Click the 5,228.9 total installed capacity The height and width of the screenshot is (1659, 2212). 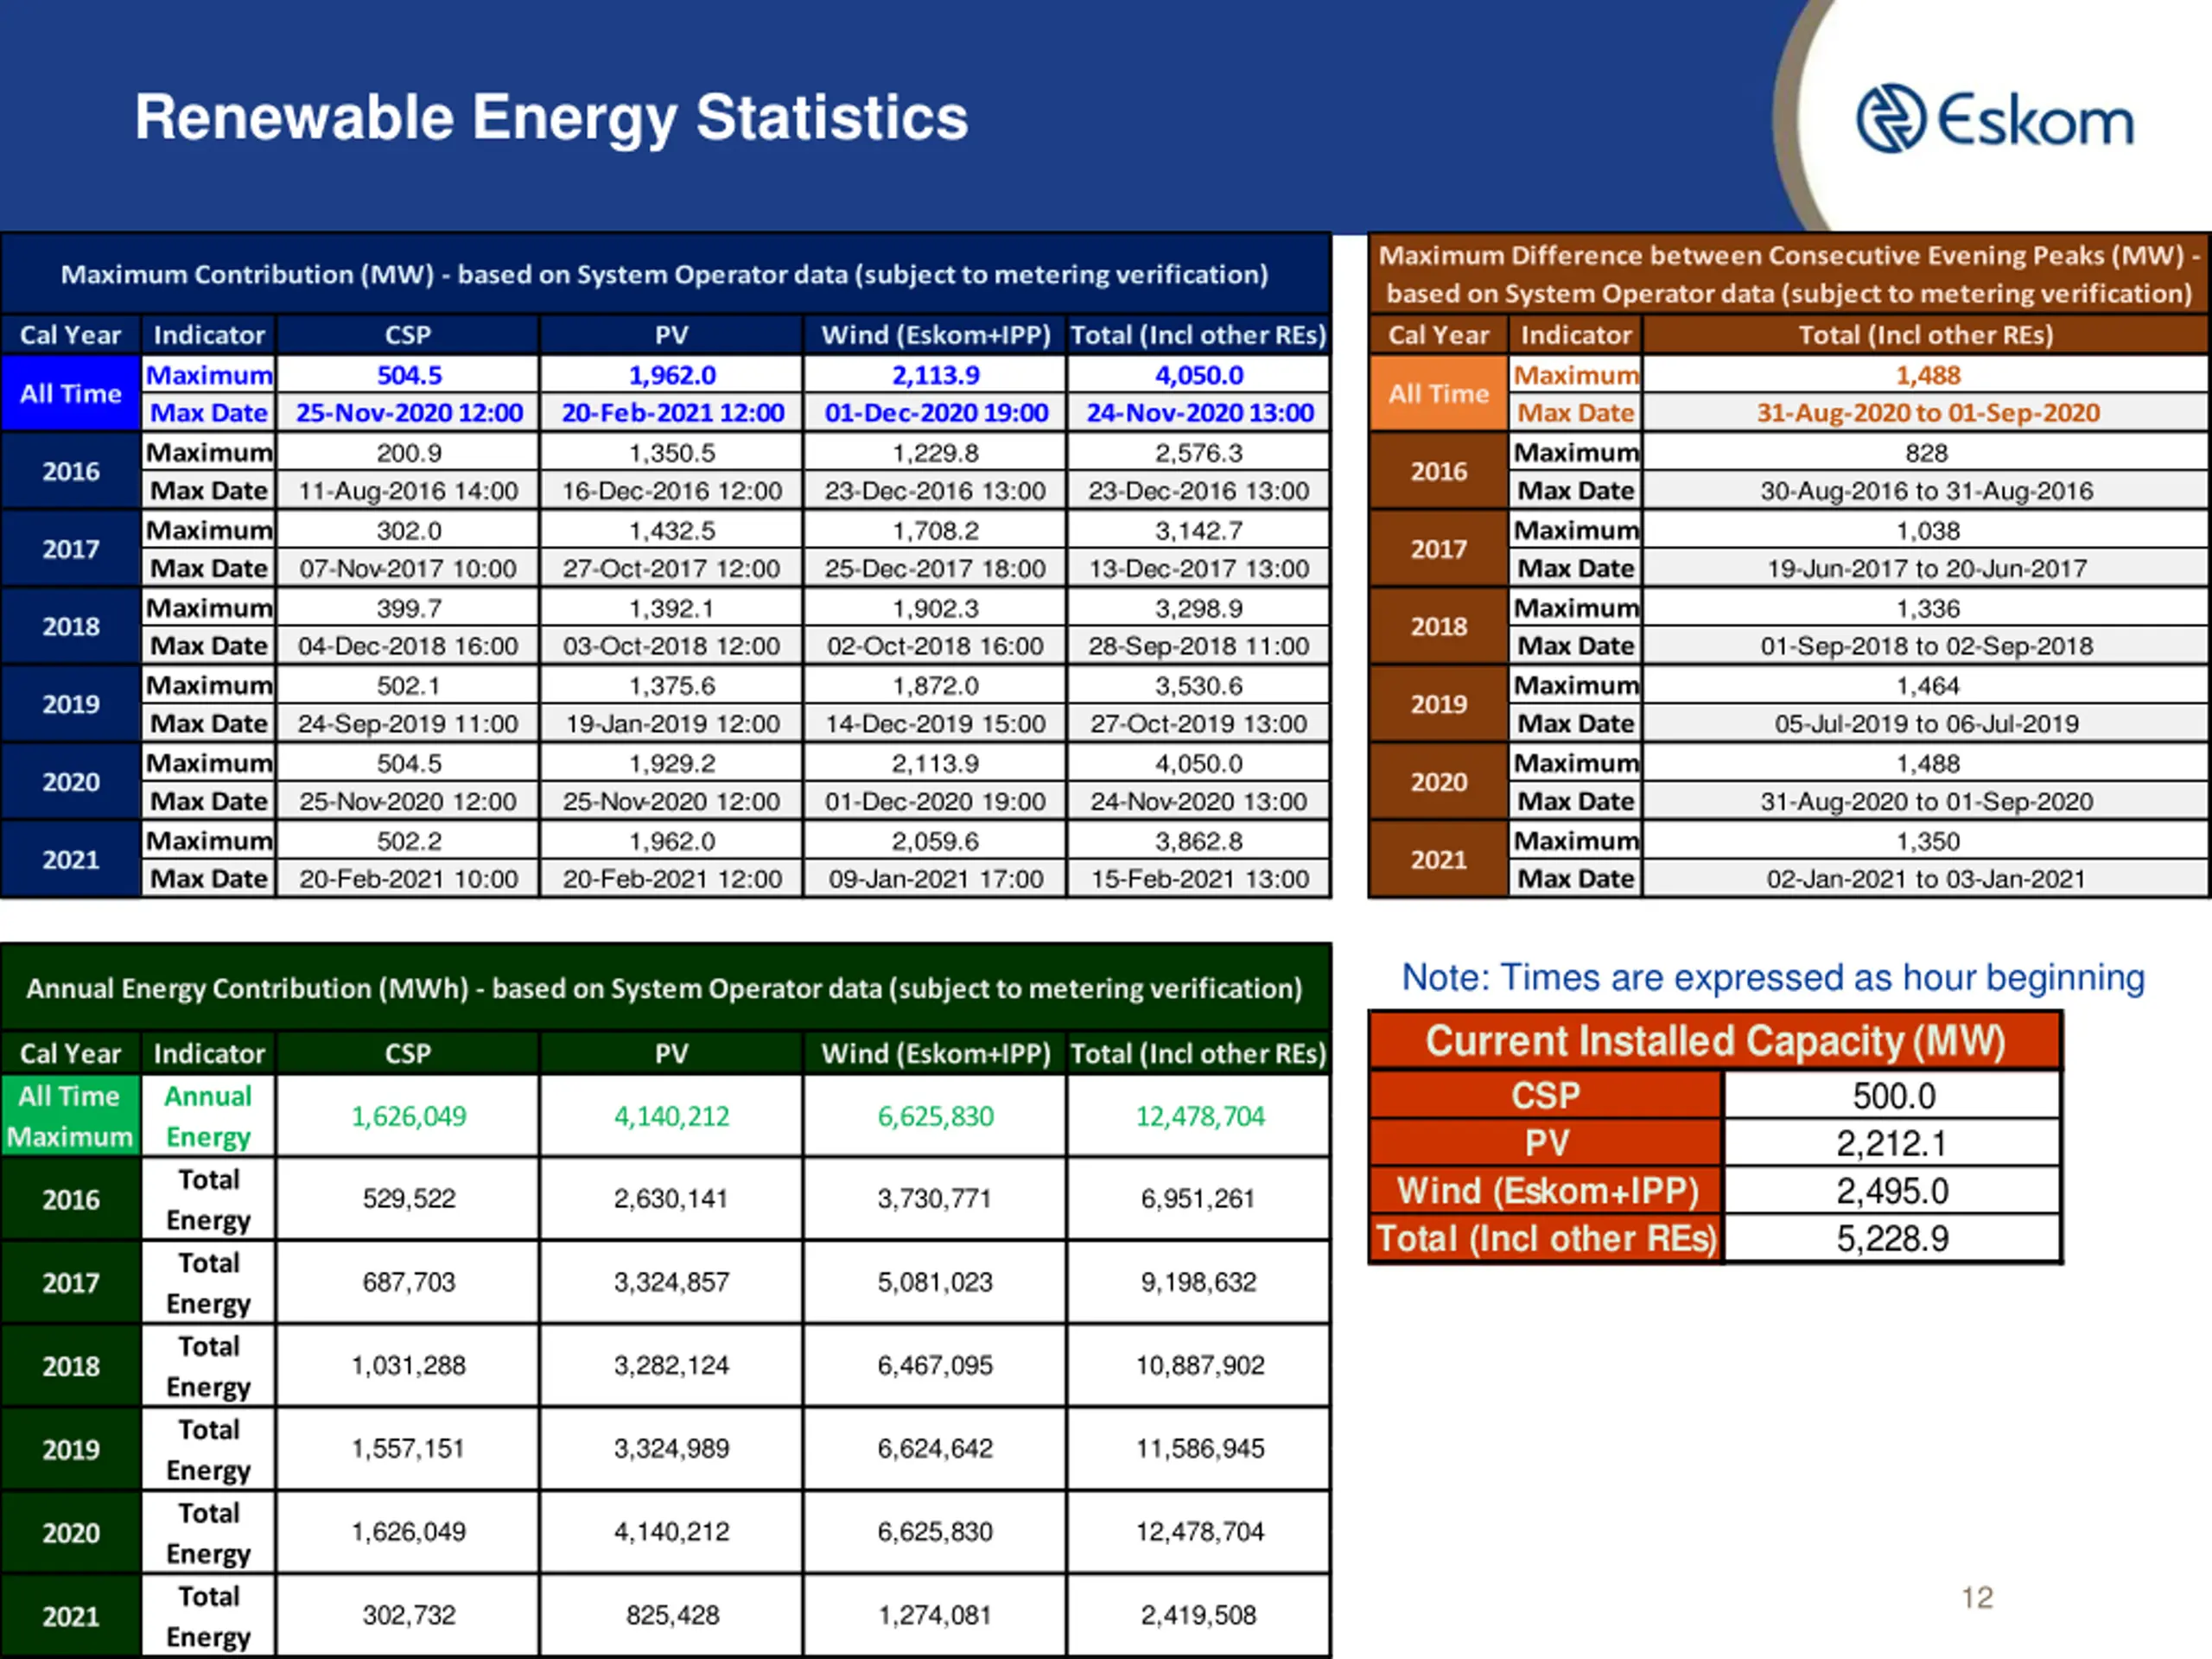[1892, 1240]
